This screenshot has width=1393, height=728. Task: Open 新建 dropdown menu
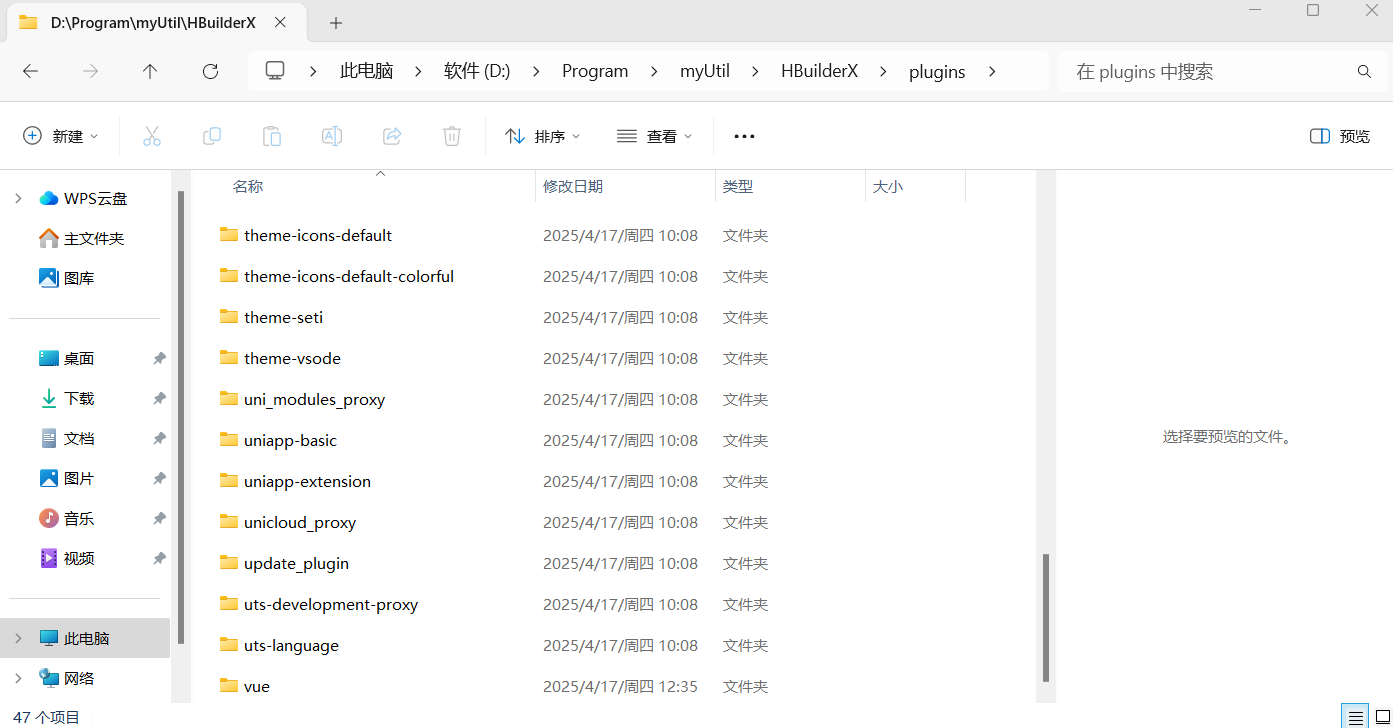coord(61,136)
